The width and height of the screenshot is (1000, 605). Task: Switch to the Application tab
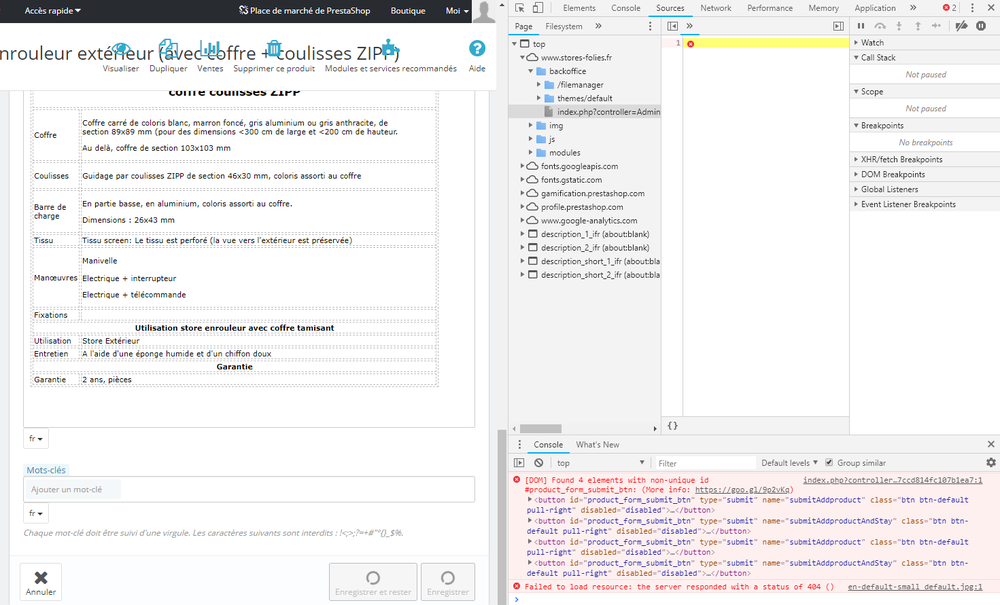coord(875,8)
